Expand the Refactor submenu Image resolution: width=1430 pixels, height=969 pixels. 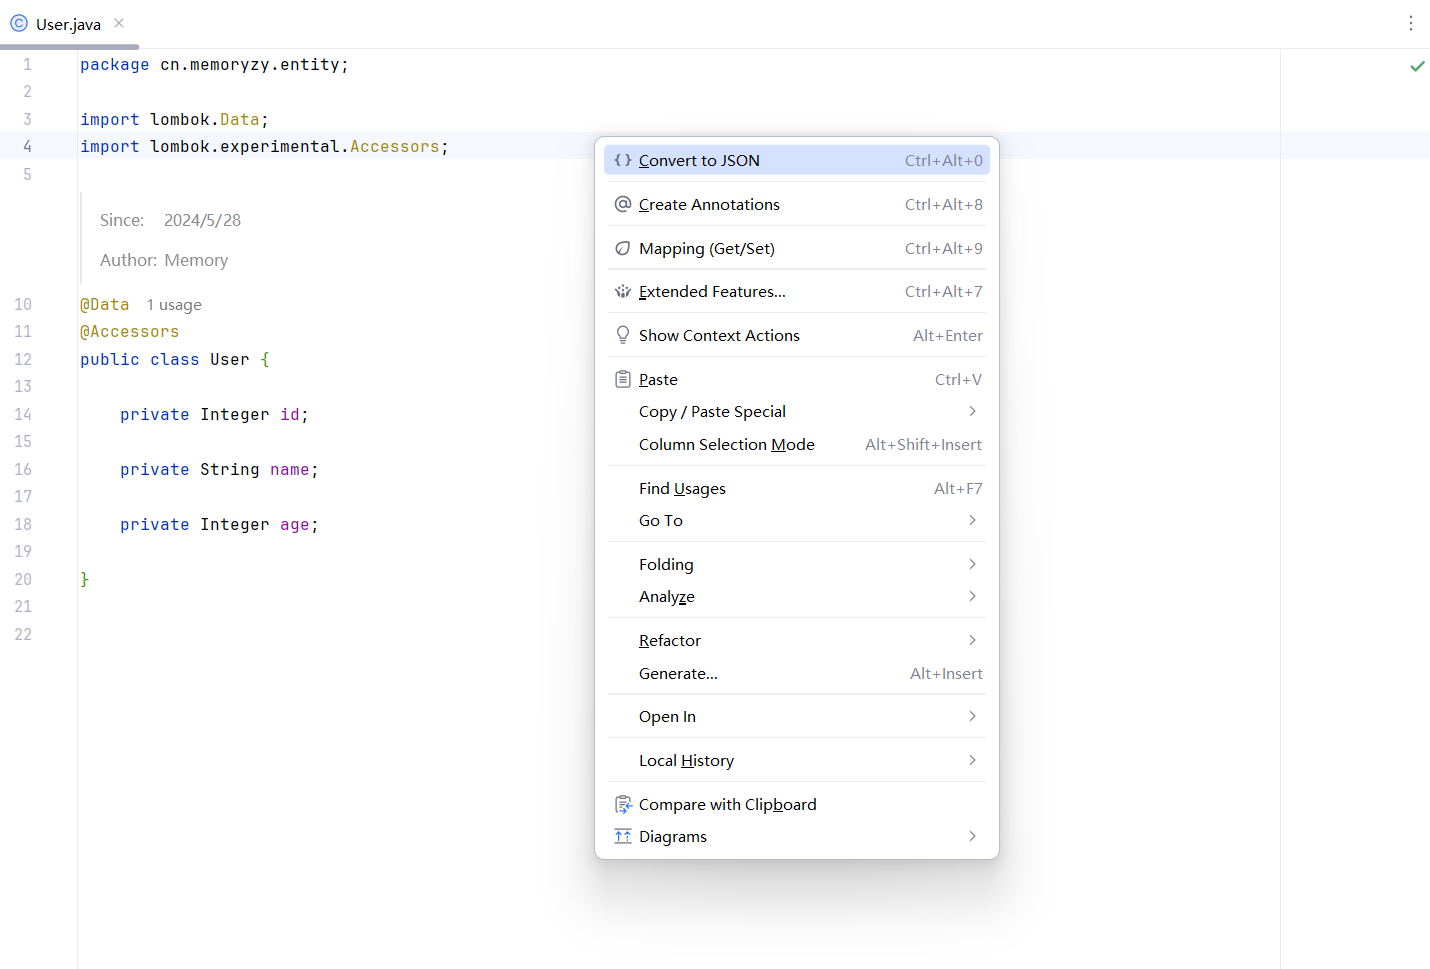click(670, 639)
